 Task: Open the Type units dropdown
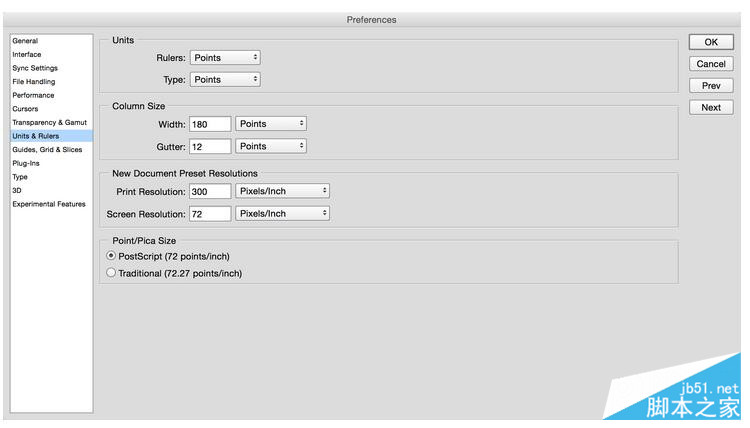[225, 79]
